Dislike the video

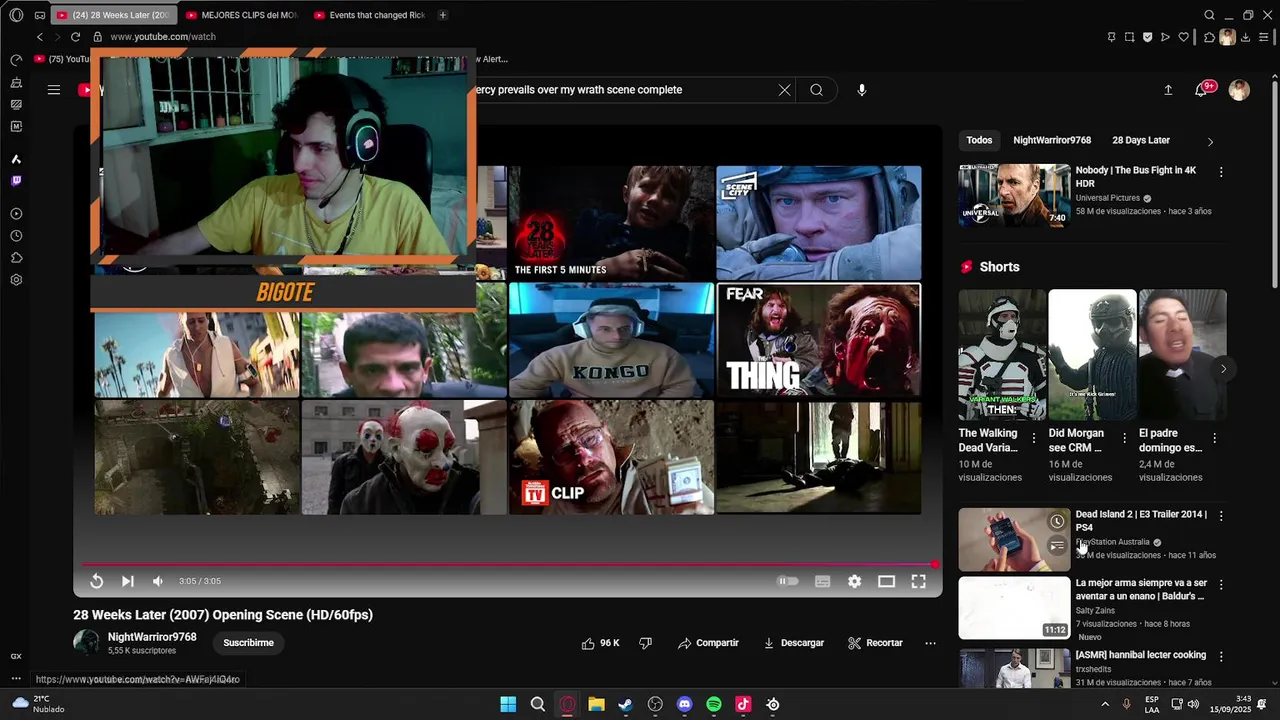645,643
